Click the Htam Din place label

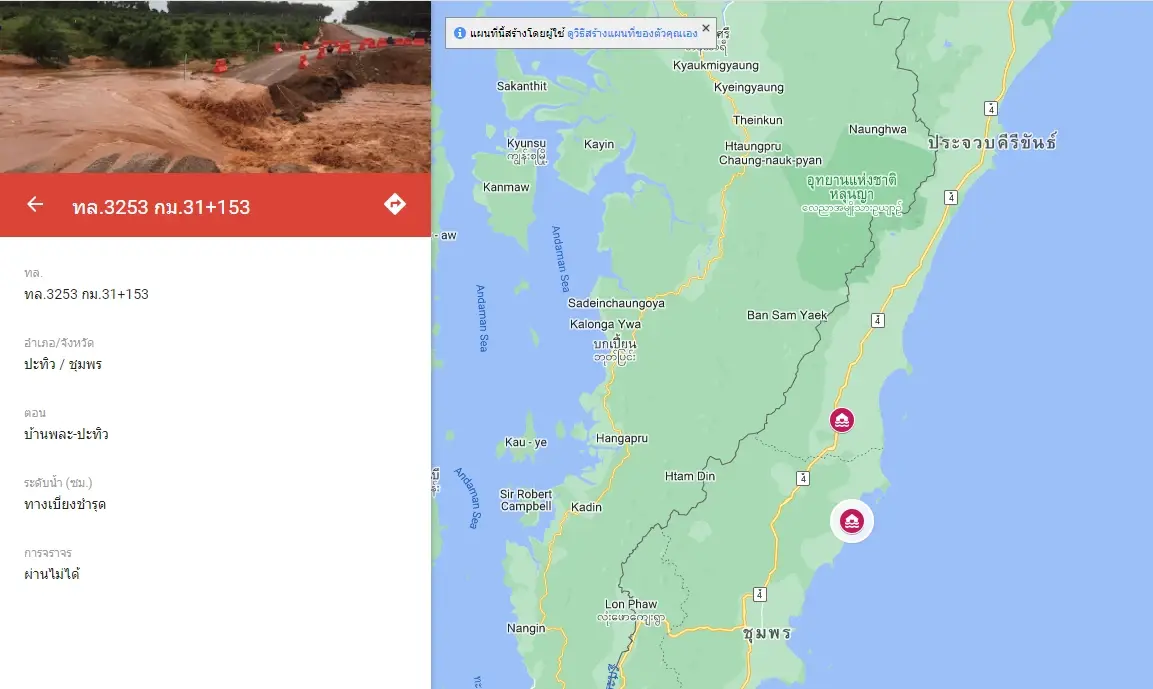point(690,476)
